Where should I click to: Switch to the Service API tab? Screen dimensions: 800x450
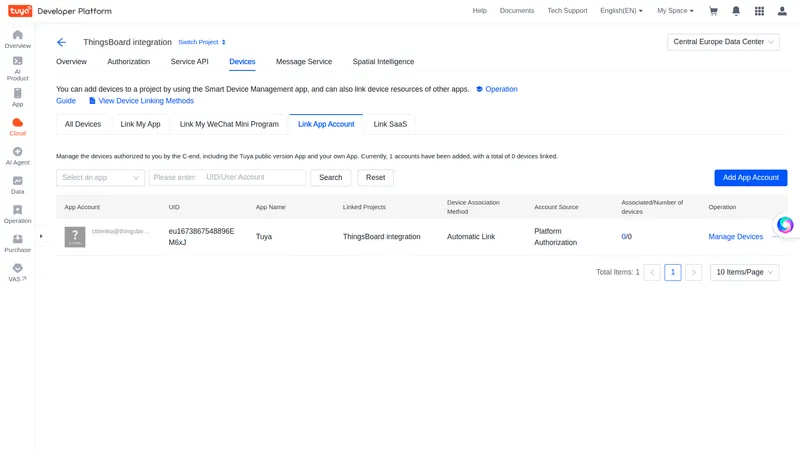(x=189, y=62)
